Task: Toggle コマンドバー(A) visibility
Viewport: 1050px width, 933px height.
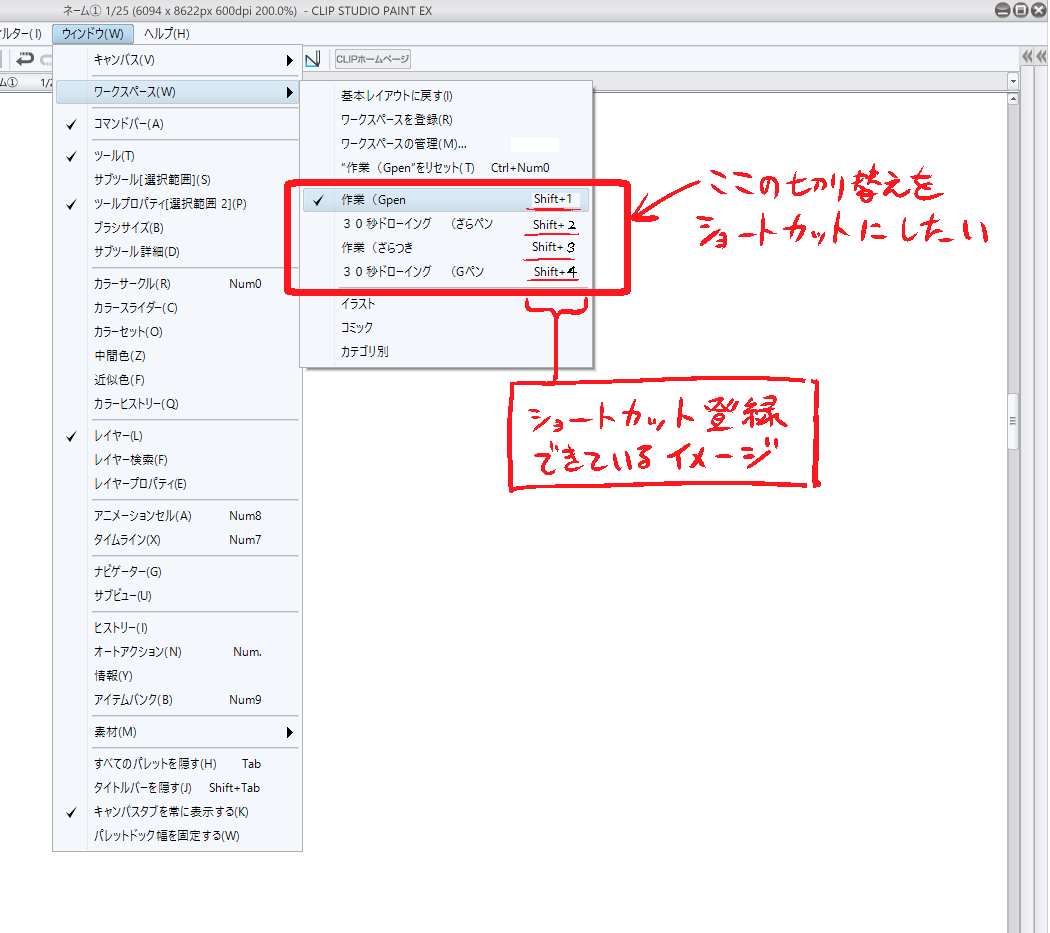Action: [x=177, y=124]
